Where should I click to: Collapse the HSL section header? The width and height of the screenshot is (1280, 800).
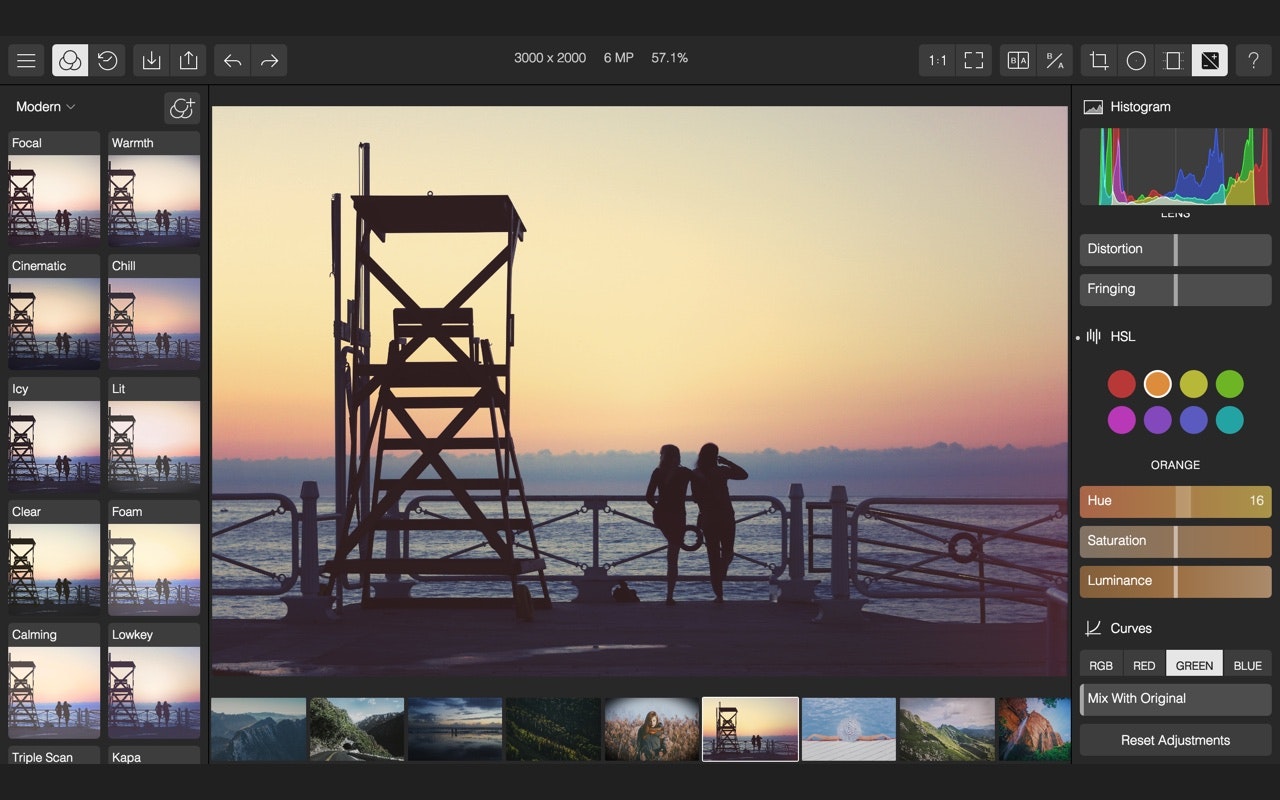[x=1123, y=337]
